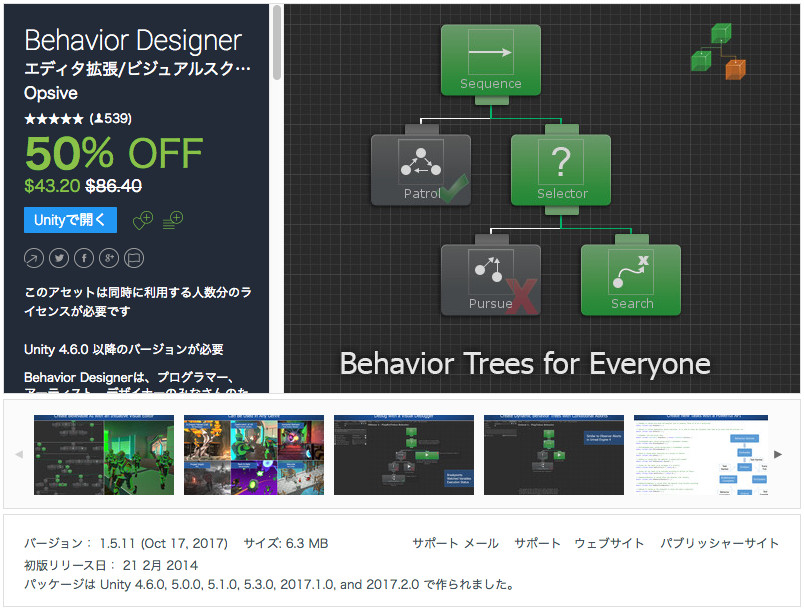The height and width of the screenshot is (609, 804).
Task: Click the 初版リリース日 21 2月 2014 text
Action: coord(111,565)
